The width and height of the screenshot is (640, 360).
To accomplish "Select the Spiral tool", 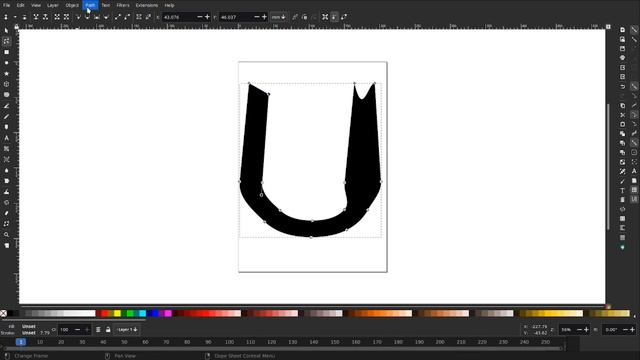I will [x=6, y=95].
